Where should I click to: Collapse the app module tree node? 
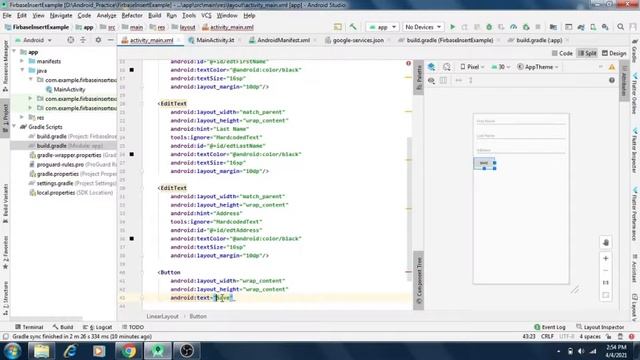pyautogui.click(x=14, y=52)
